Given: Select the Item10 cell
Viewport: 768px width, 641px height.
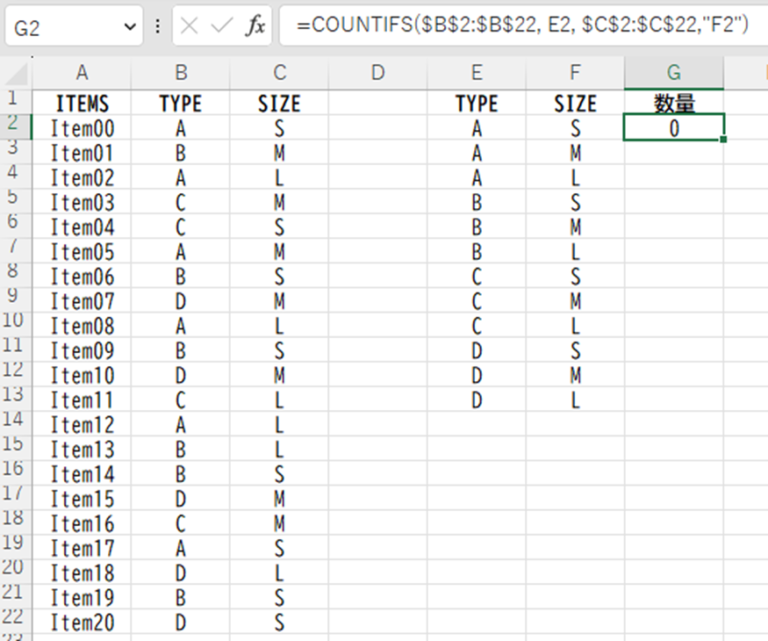Looking at the screenshot, I should (x=82, y=376).
